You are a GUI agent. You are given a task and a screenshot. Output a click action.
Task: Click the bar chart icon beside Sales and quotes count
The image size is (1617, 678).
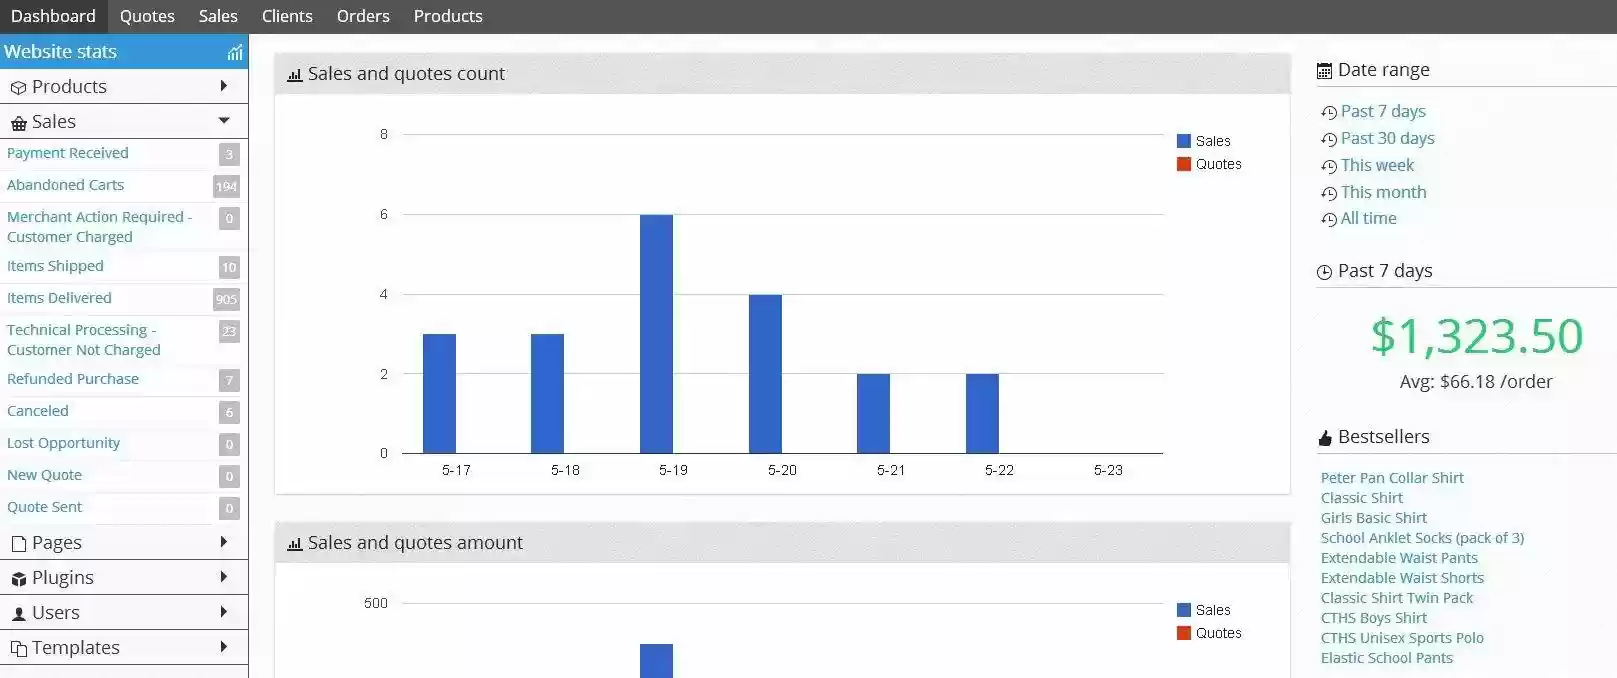click(294, 75)
